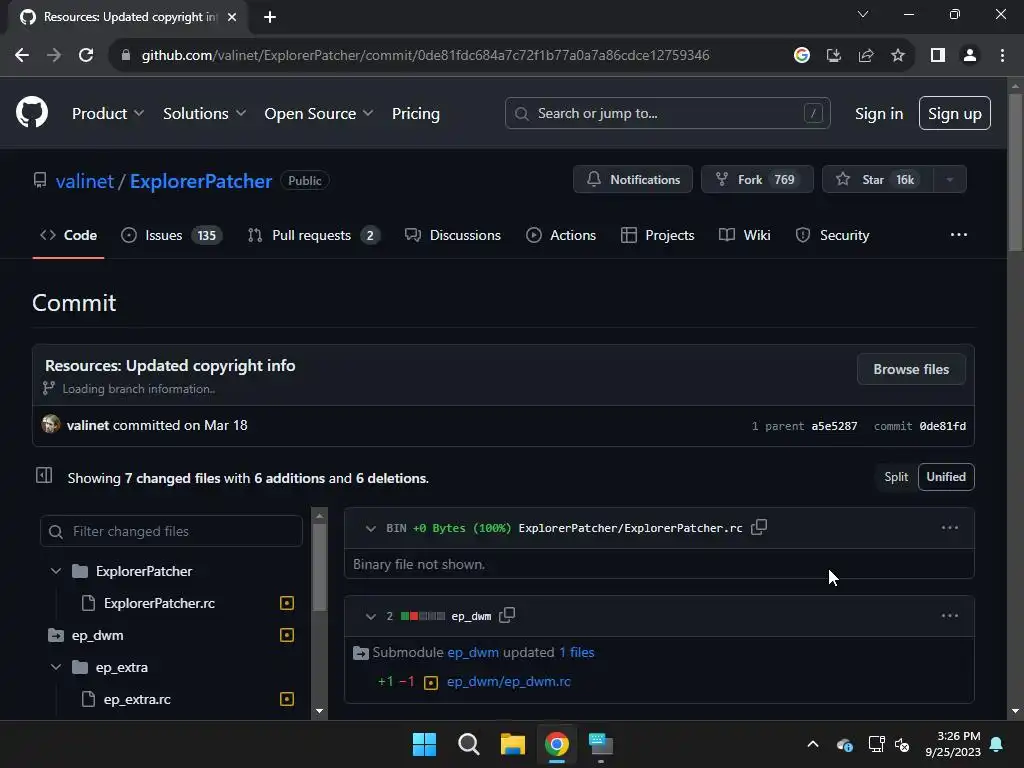Collapse the ExplorerPatcher.rc diff section
Image resolution: width=1024 pixels, height=768 pixels.
pos(370,528)
